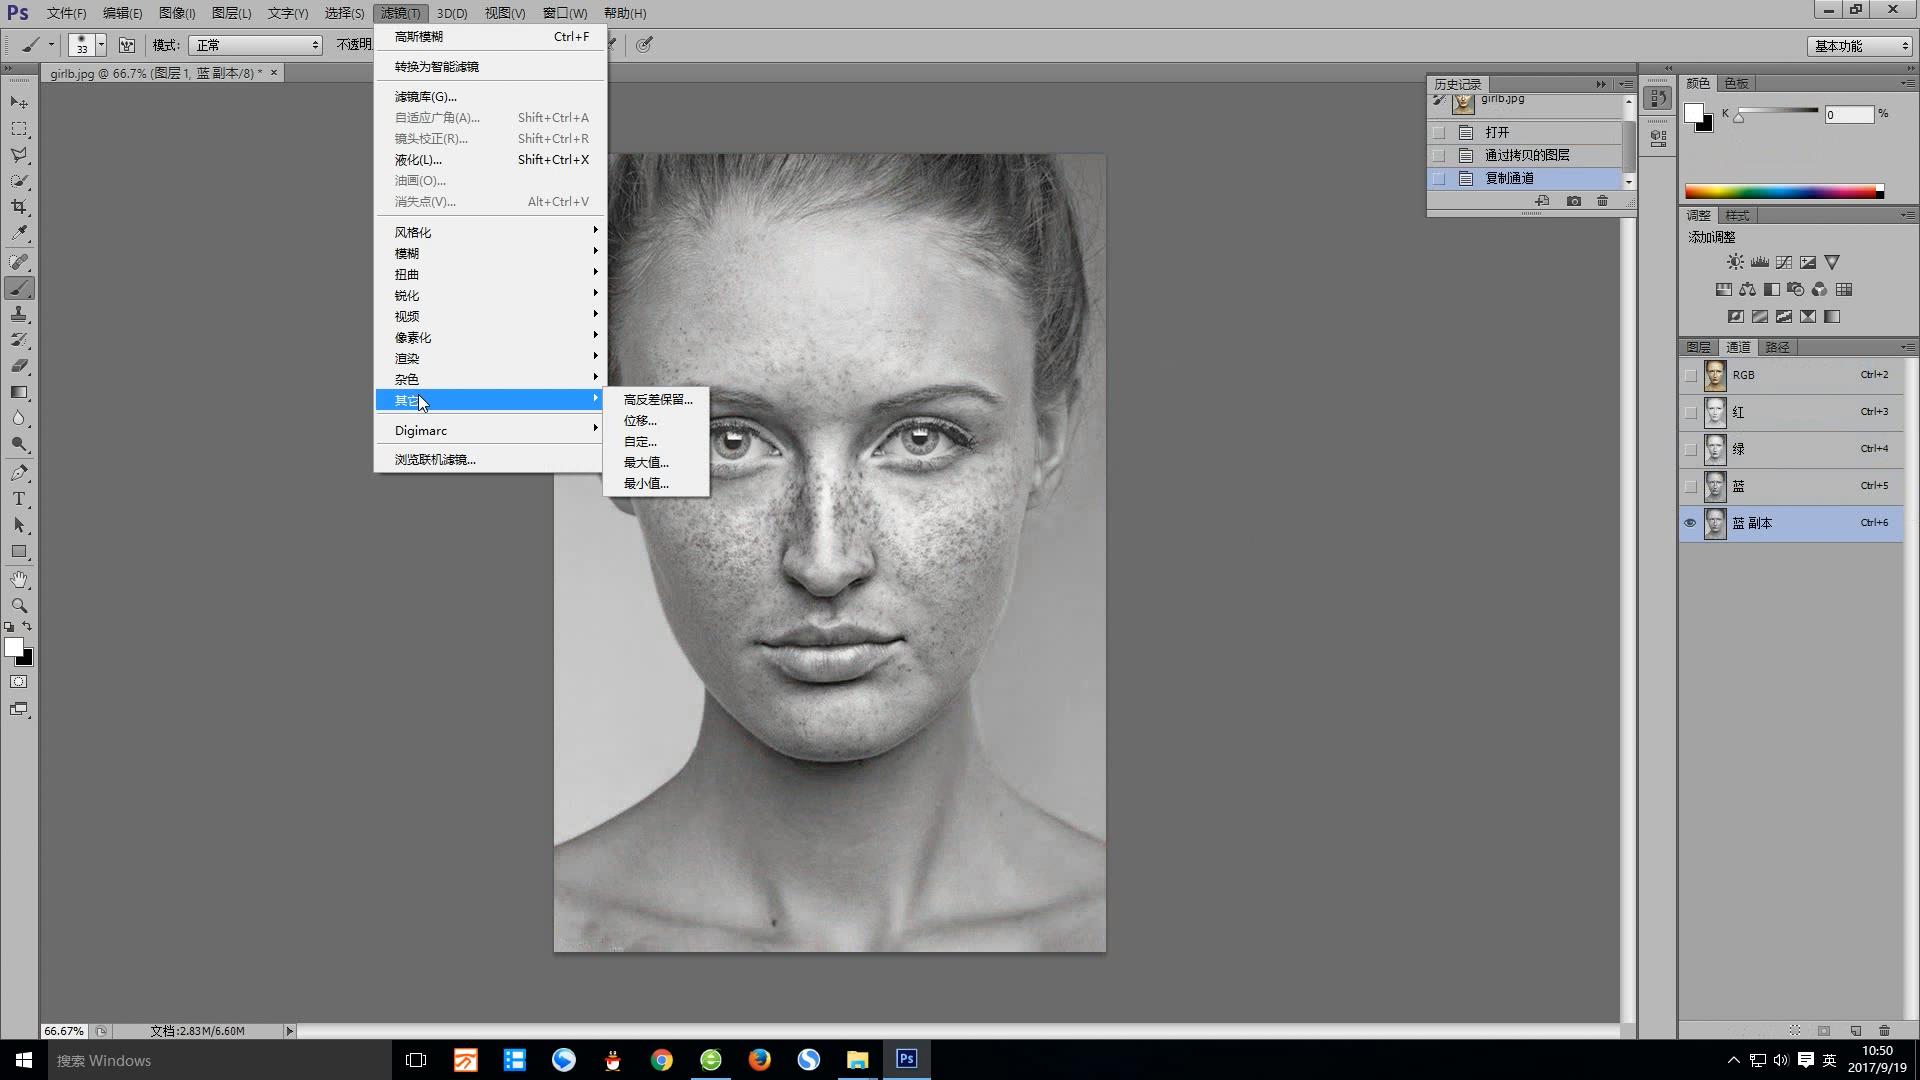Select the Eyedropper tool
Screen dimensions: 1920x1080
19,233
